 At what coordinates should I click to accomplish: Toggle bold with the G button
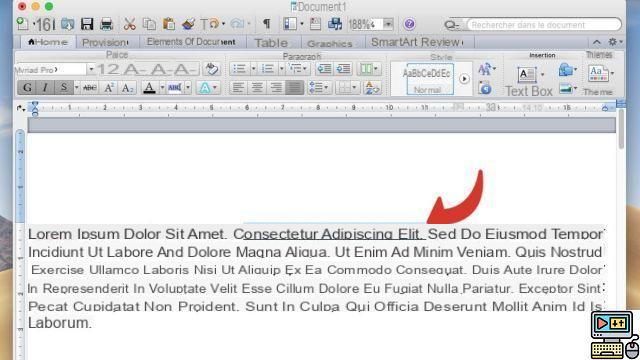[27, 87]
